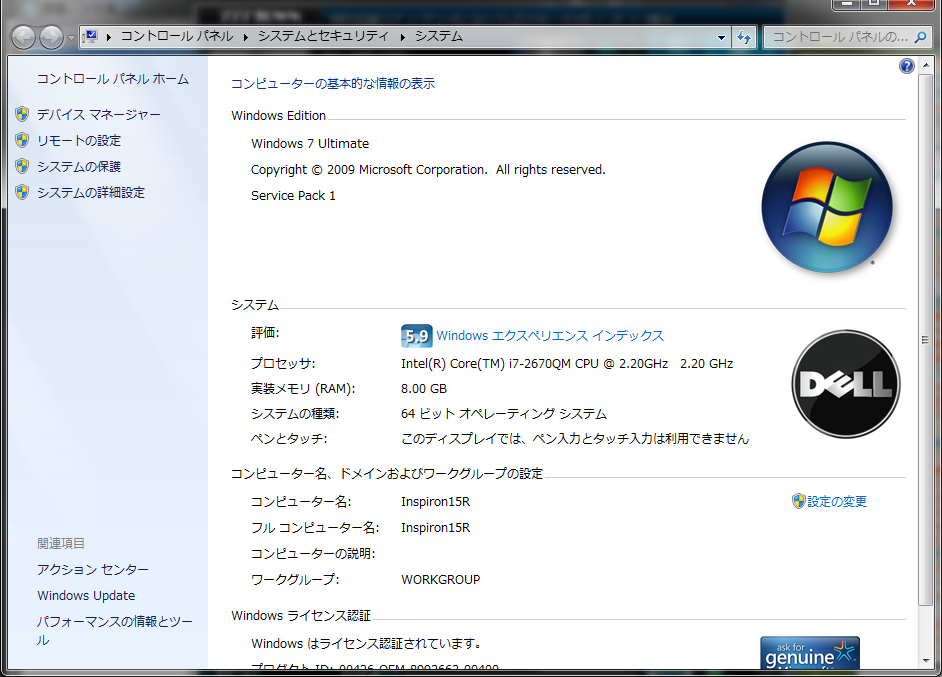Click Windows はライセンス認証されています text
This screenshot has height=677, width=942.
[367, 643]
